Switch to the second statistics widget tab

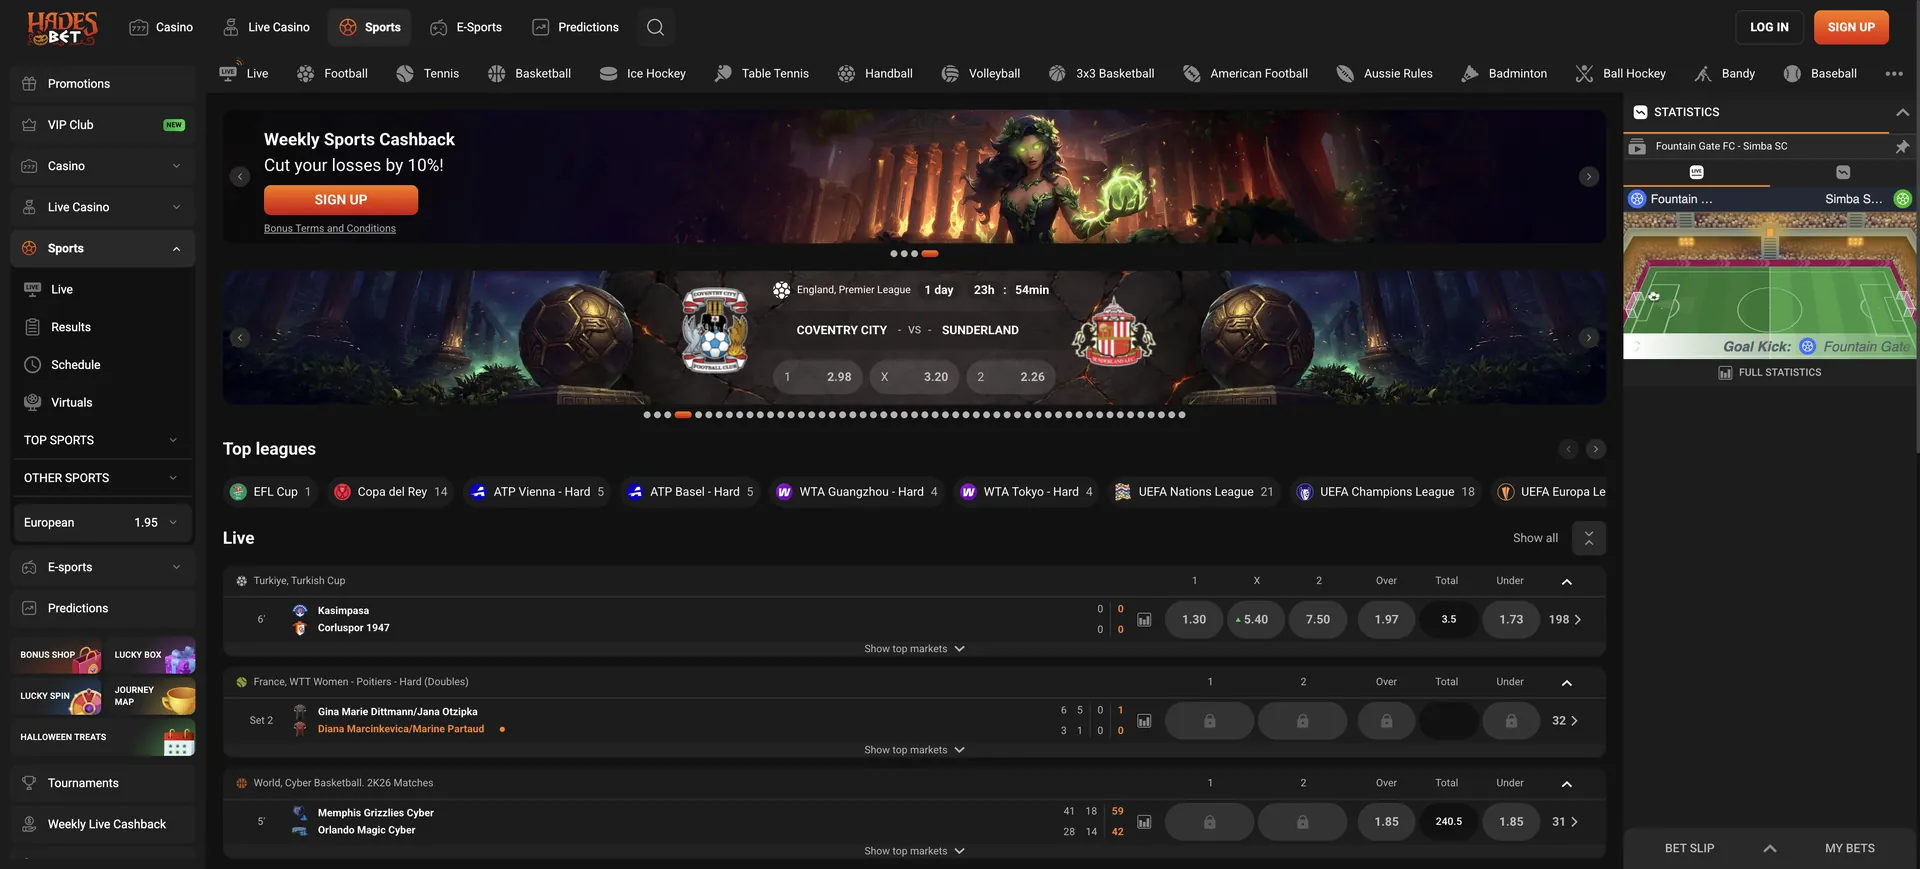1843,172
